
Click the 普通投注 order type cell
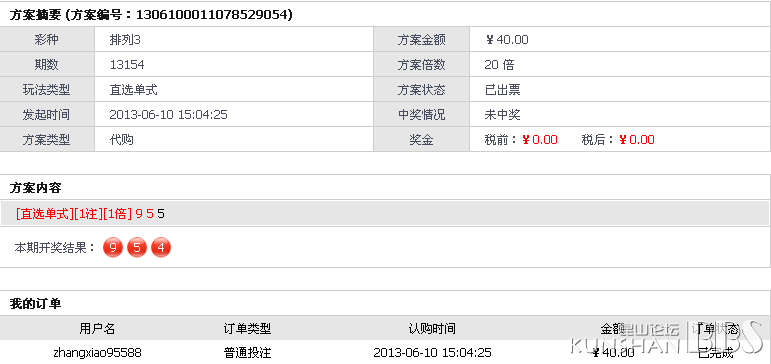247,353
